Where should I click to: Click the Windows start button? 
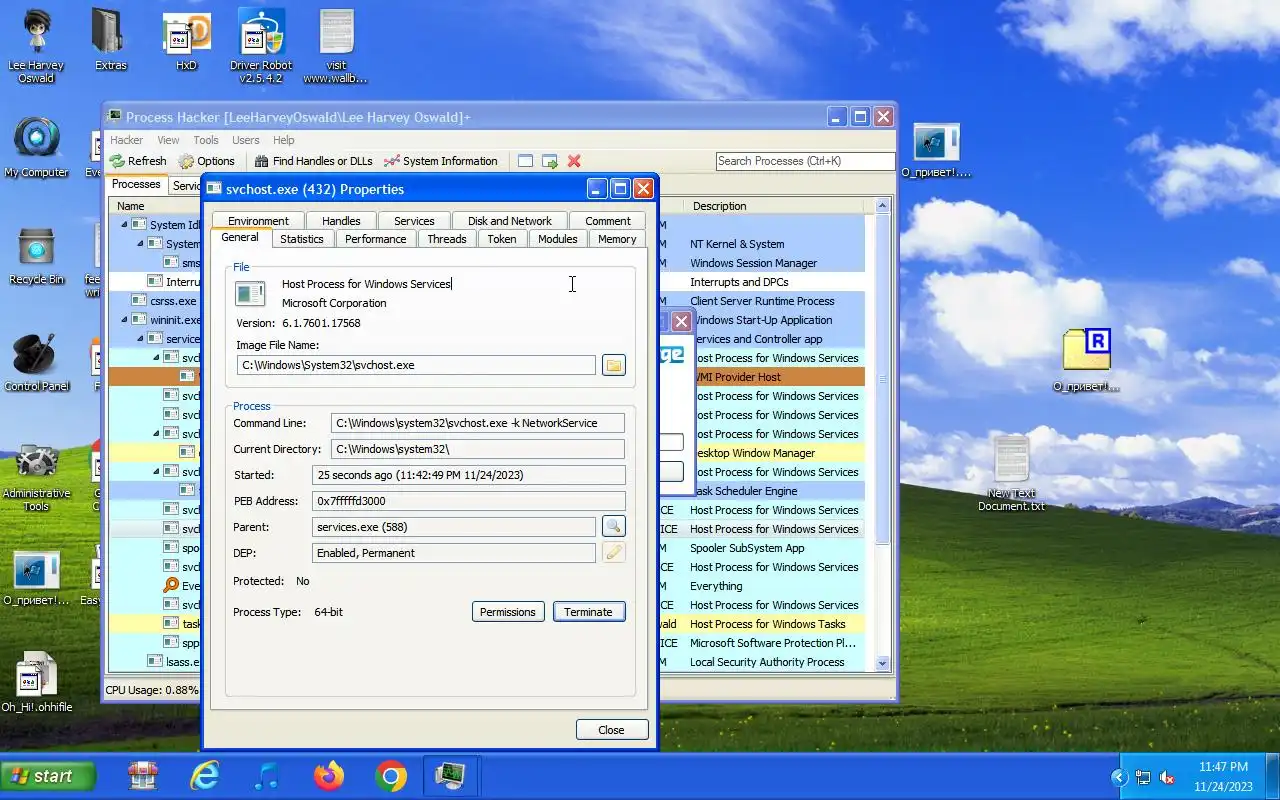(x=48, y=776)
